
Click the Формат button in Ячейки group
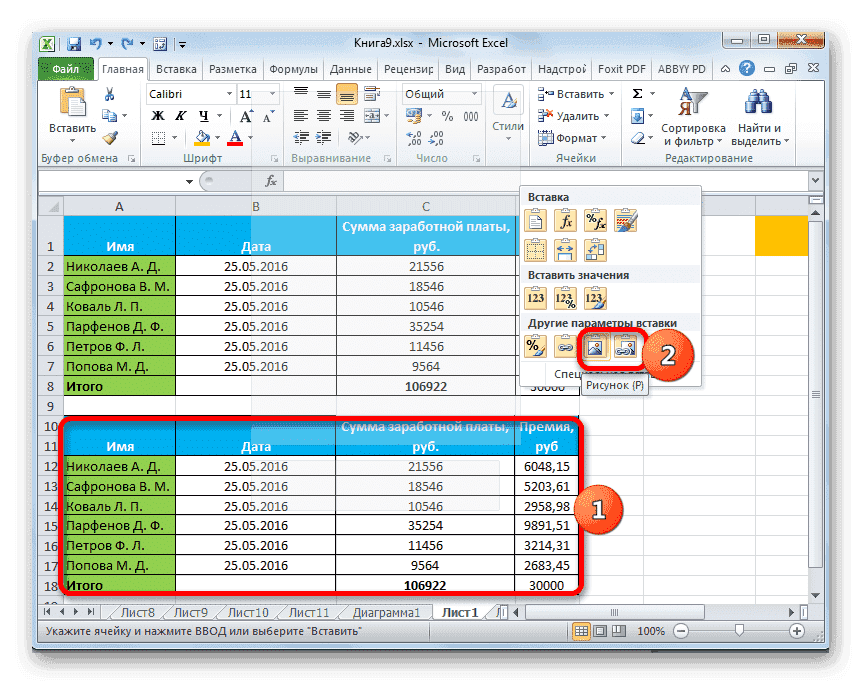(x=574, y=138)
